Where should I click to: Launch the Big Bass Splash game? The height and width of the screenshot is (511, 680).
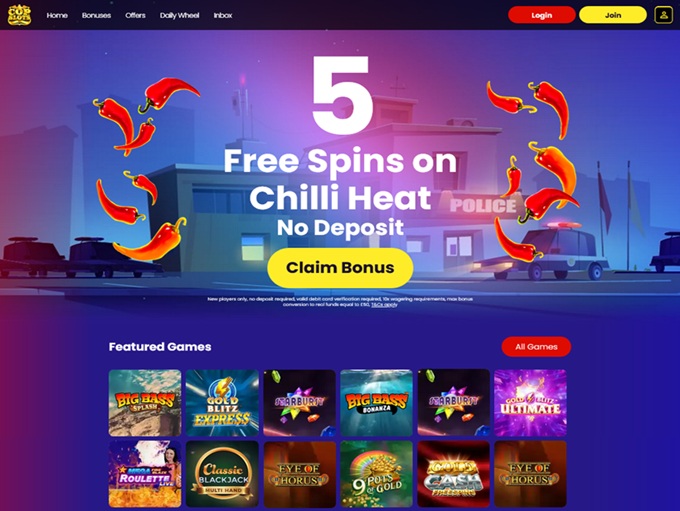pos(145,403)
